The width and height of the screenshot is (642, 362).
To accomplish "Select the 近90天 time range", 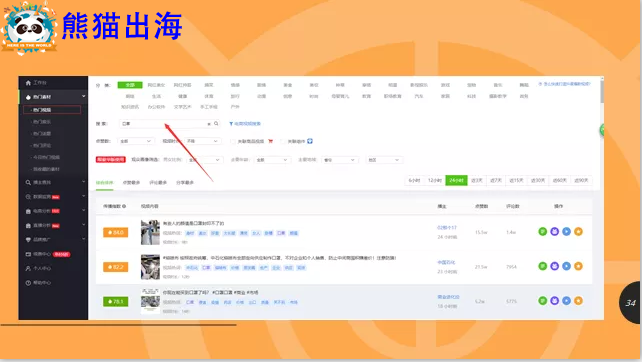I will click(x=581, y=180).
